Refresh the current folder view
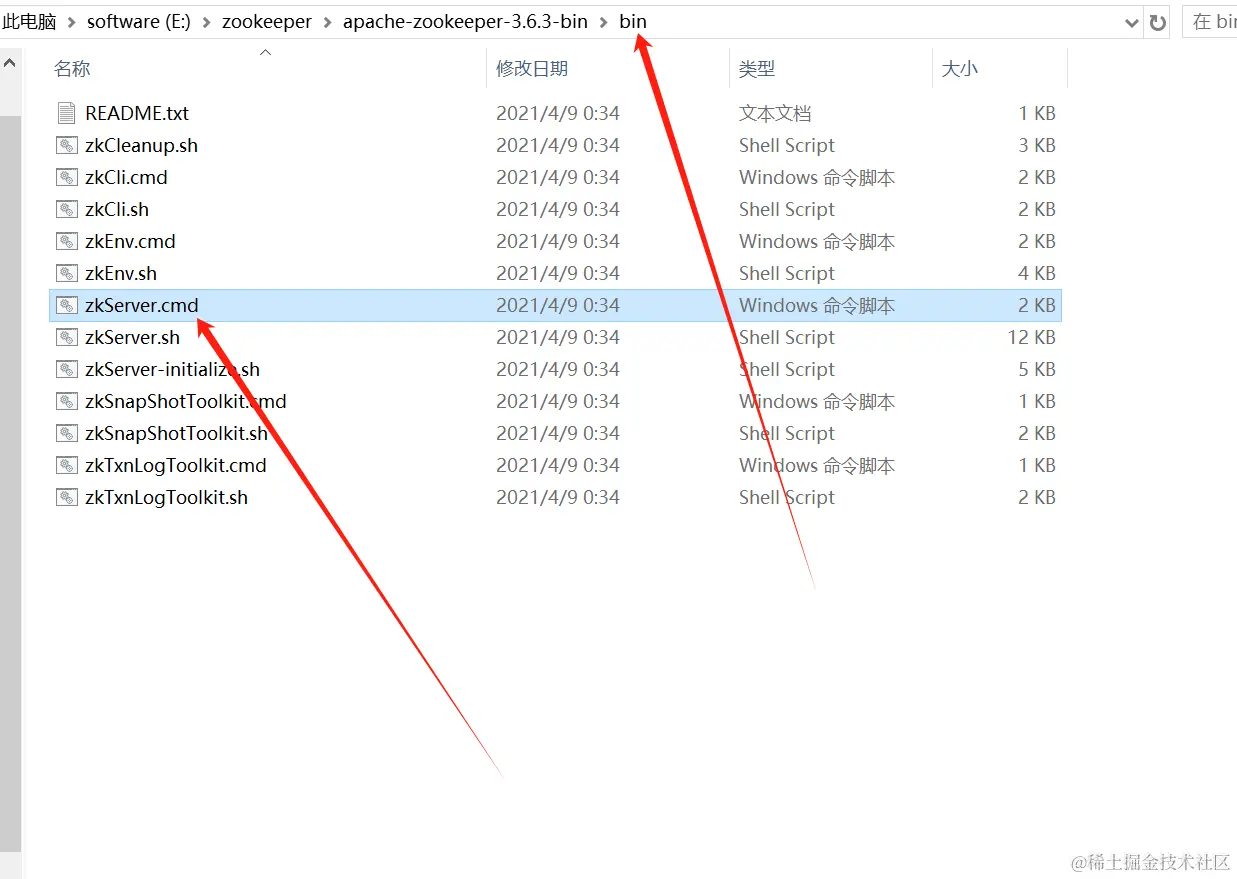 (x=1158, y=22)
